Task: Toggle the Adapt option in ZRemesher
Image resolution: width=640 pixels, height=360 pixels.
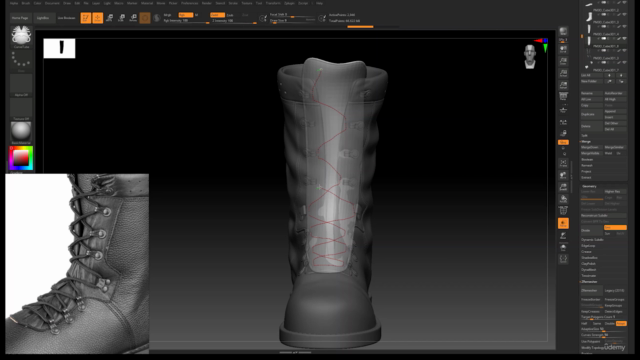Action: (621, 323)
